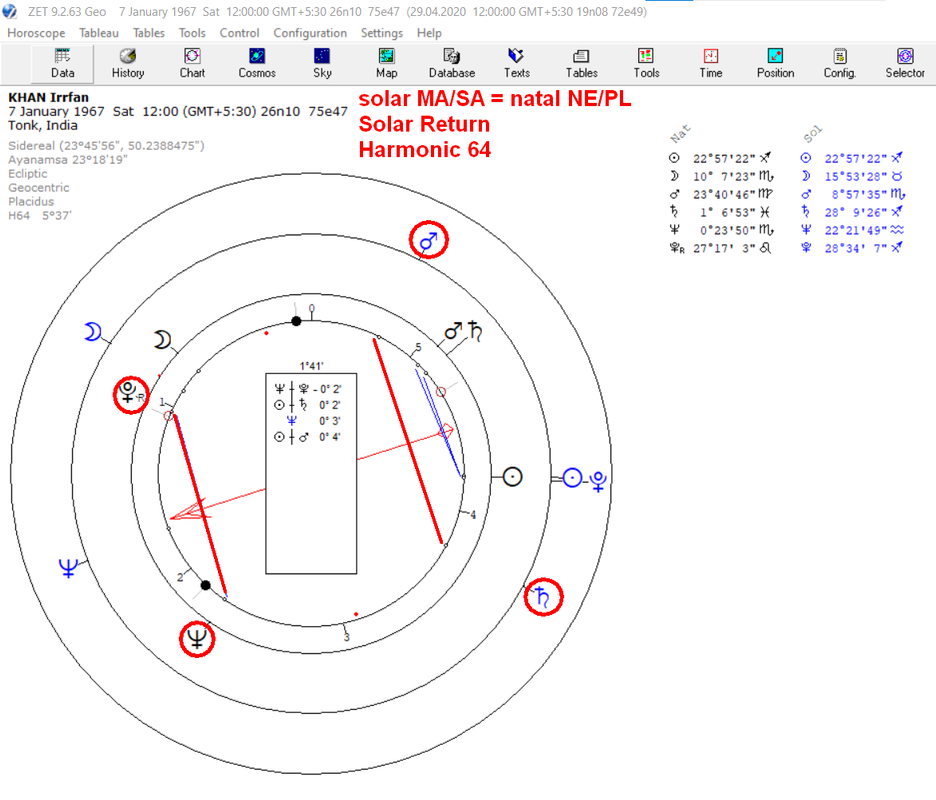Open the Tables menu in the menu bar
The image size is (936, 800).
point(149,33)
